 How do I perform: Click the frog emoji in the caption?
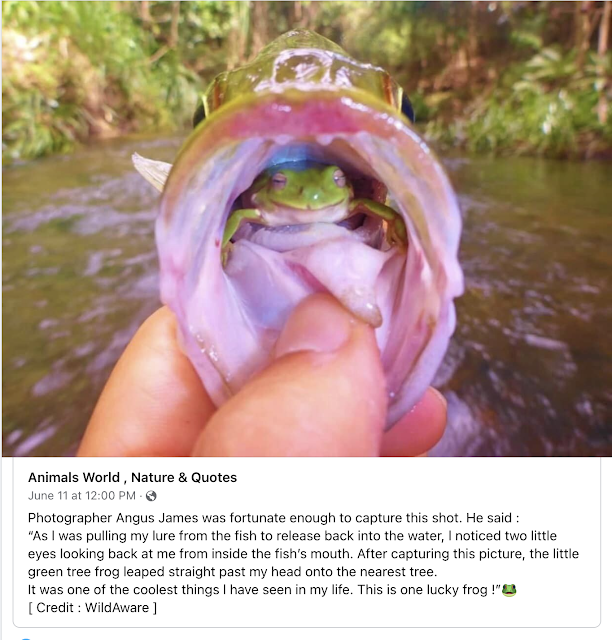[509, 590]
